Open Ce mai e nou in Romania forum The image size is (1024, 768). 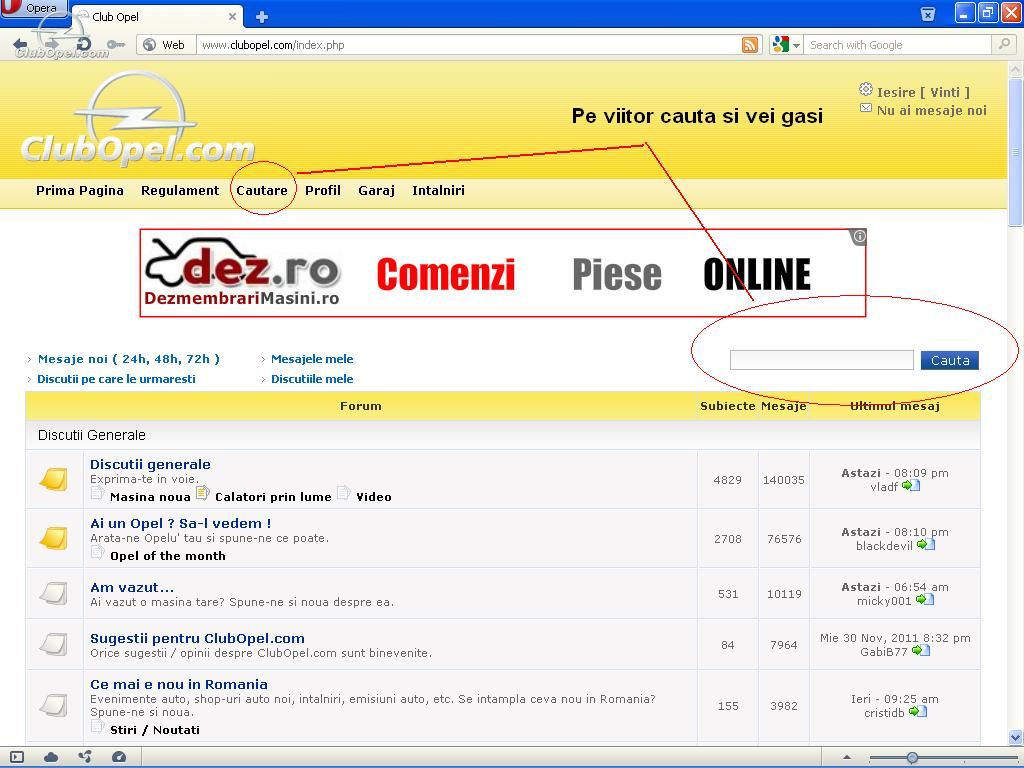click(179, 684)
